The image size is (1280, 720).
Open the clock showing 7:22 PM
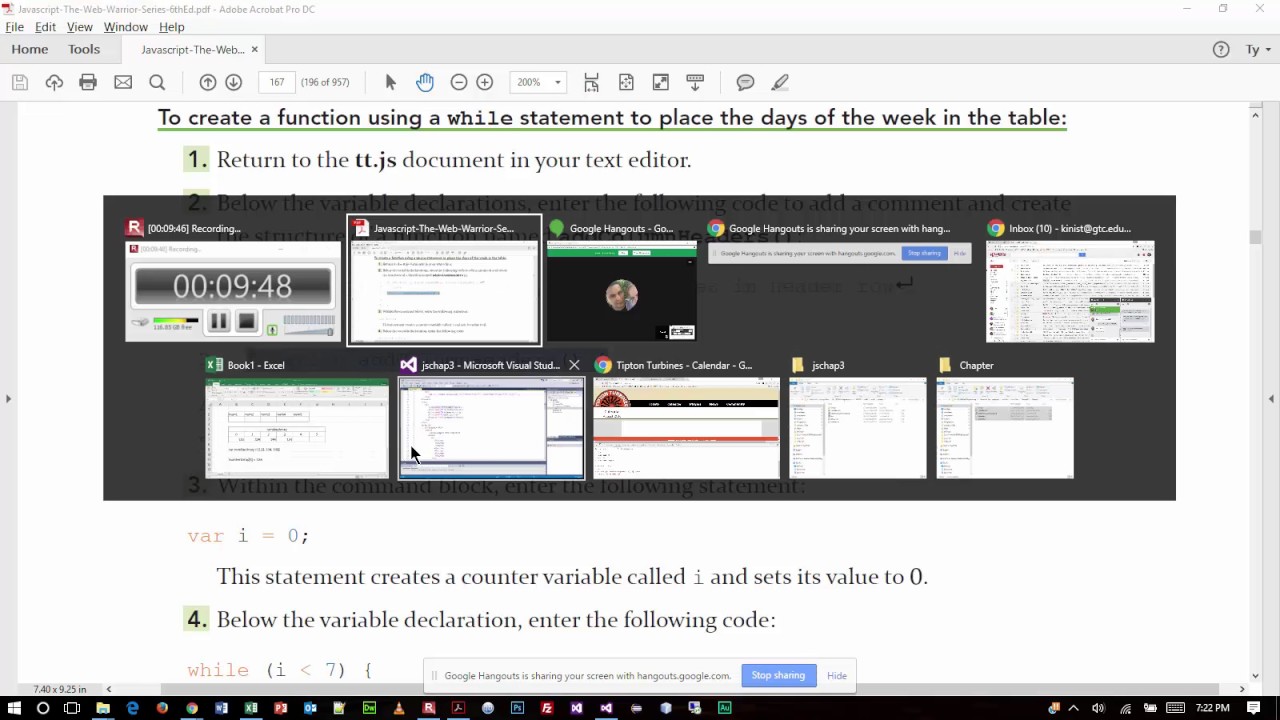1213,708
